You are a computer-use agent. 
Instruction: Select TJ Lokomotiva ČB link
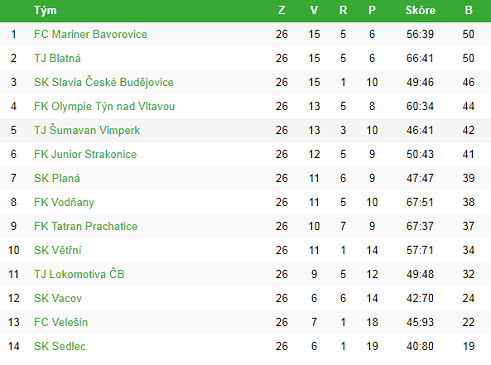click(79, 274)
